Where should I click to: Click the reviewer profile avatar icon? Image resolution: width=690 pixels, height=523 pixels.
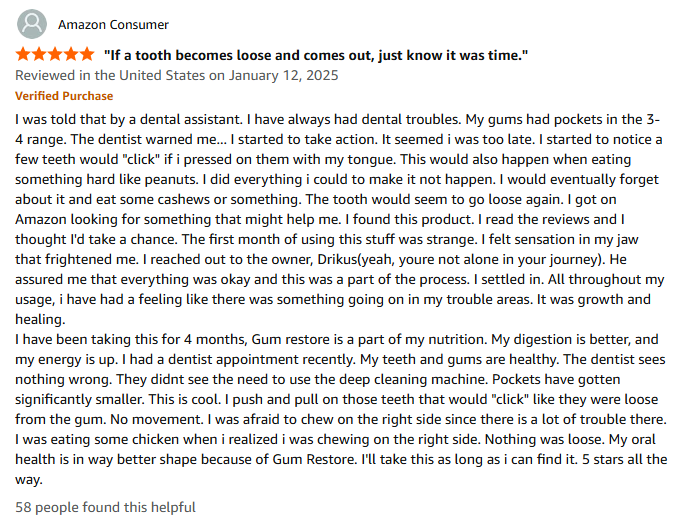click(x=32, y=24)
